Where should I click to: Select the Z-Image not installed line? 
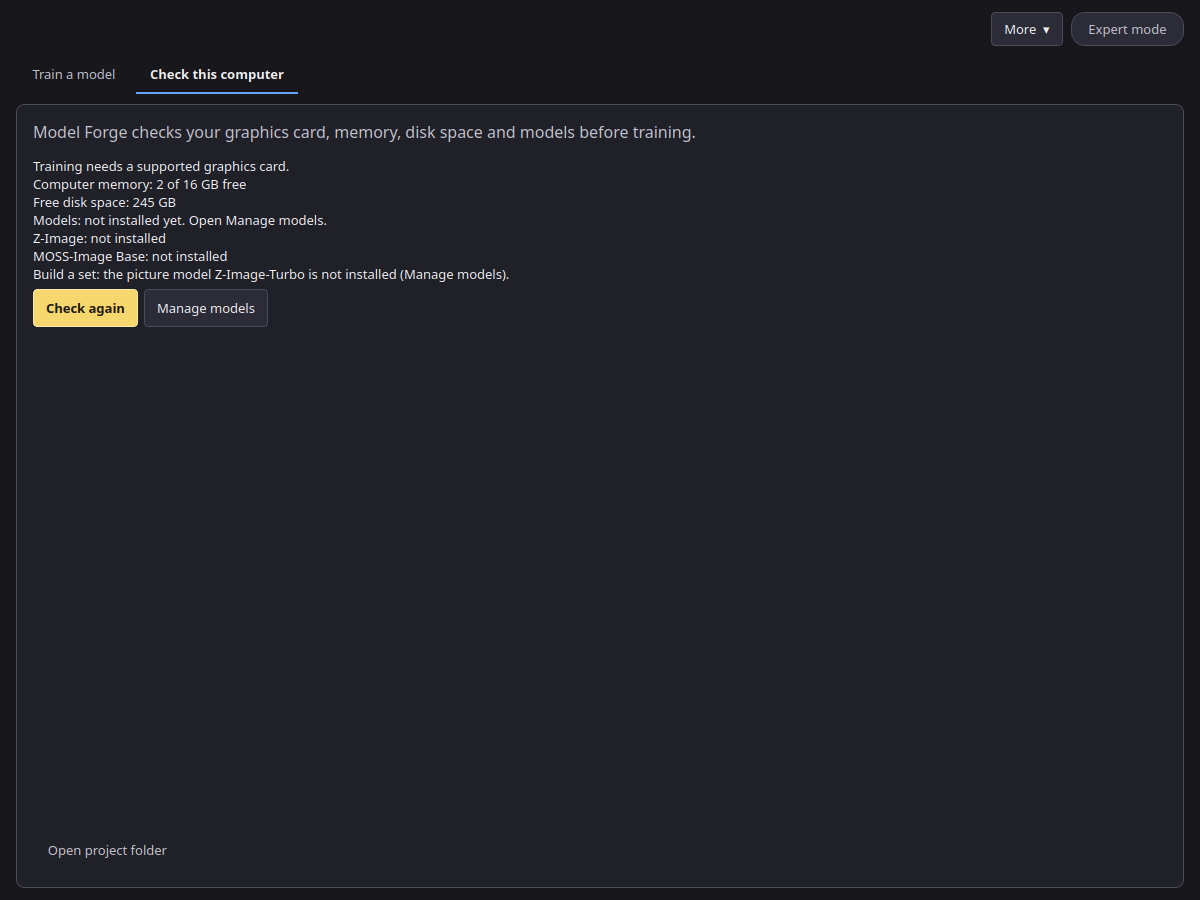click(100, 238)
